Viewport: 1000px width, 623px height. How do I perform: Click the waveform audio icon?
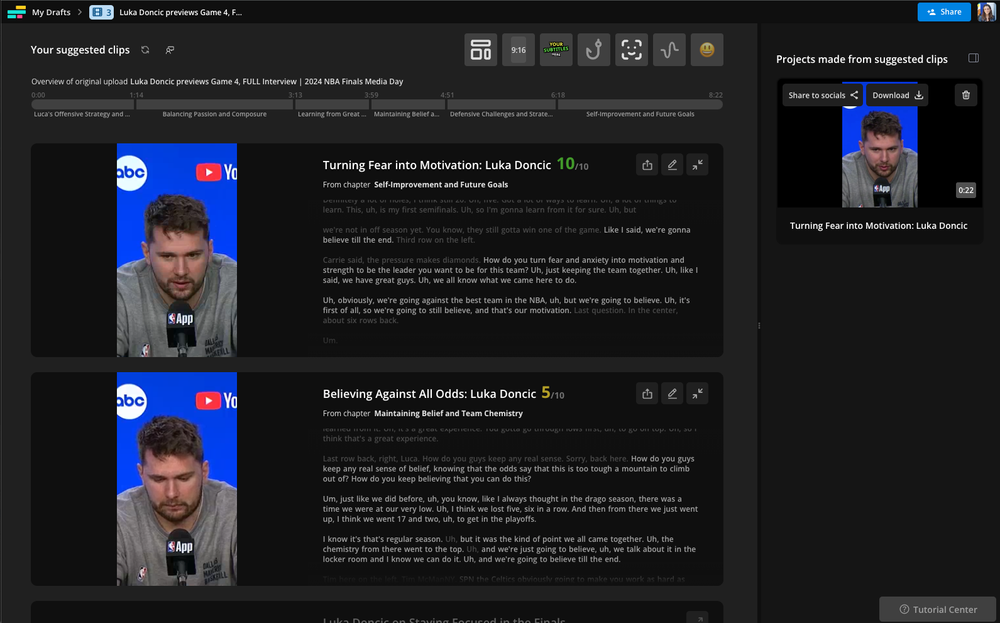[x=668, y=50]
